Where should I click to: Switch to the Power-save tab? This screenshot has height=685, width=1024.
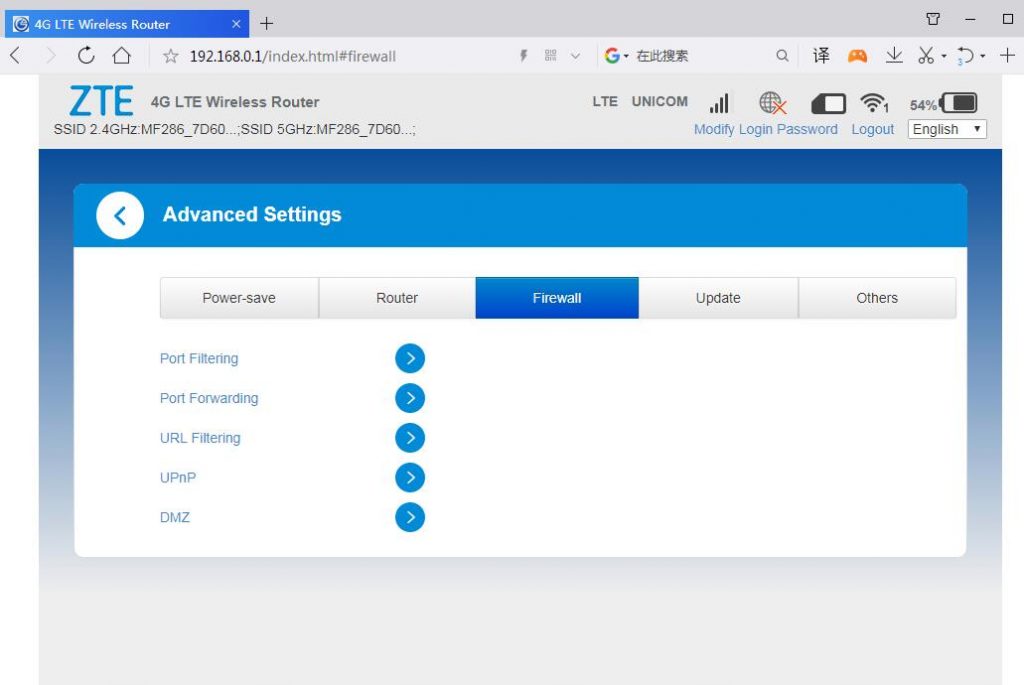click(238, 297)
